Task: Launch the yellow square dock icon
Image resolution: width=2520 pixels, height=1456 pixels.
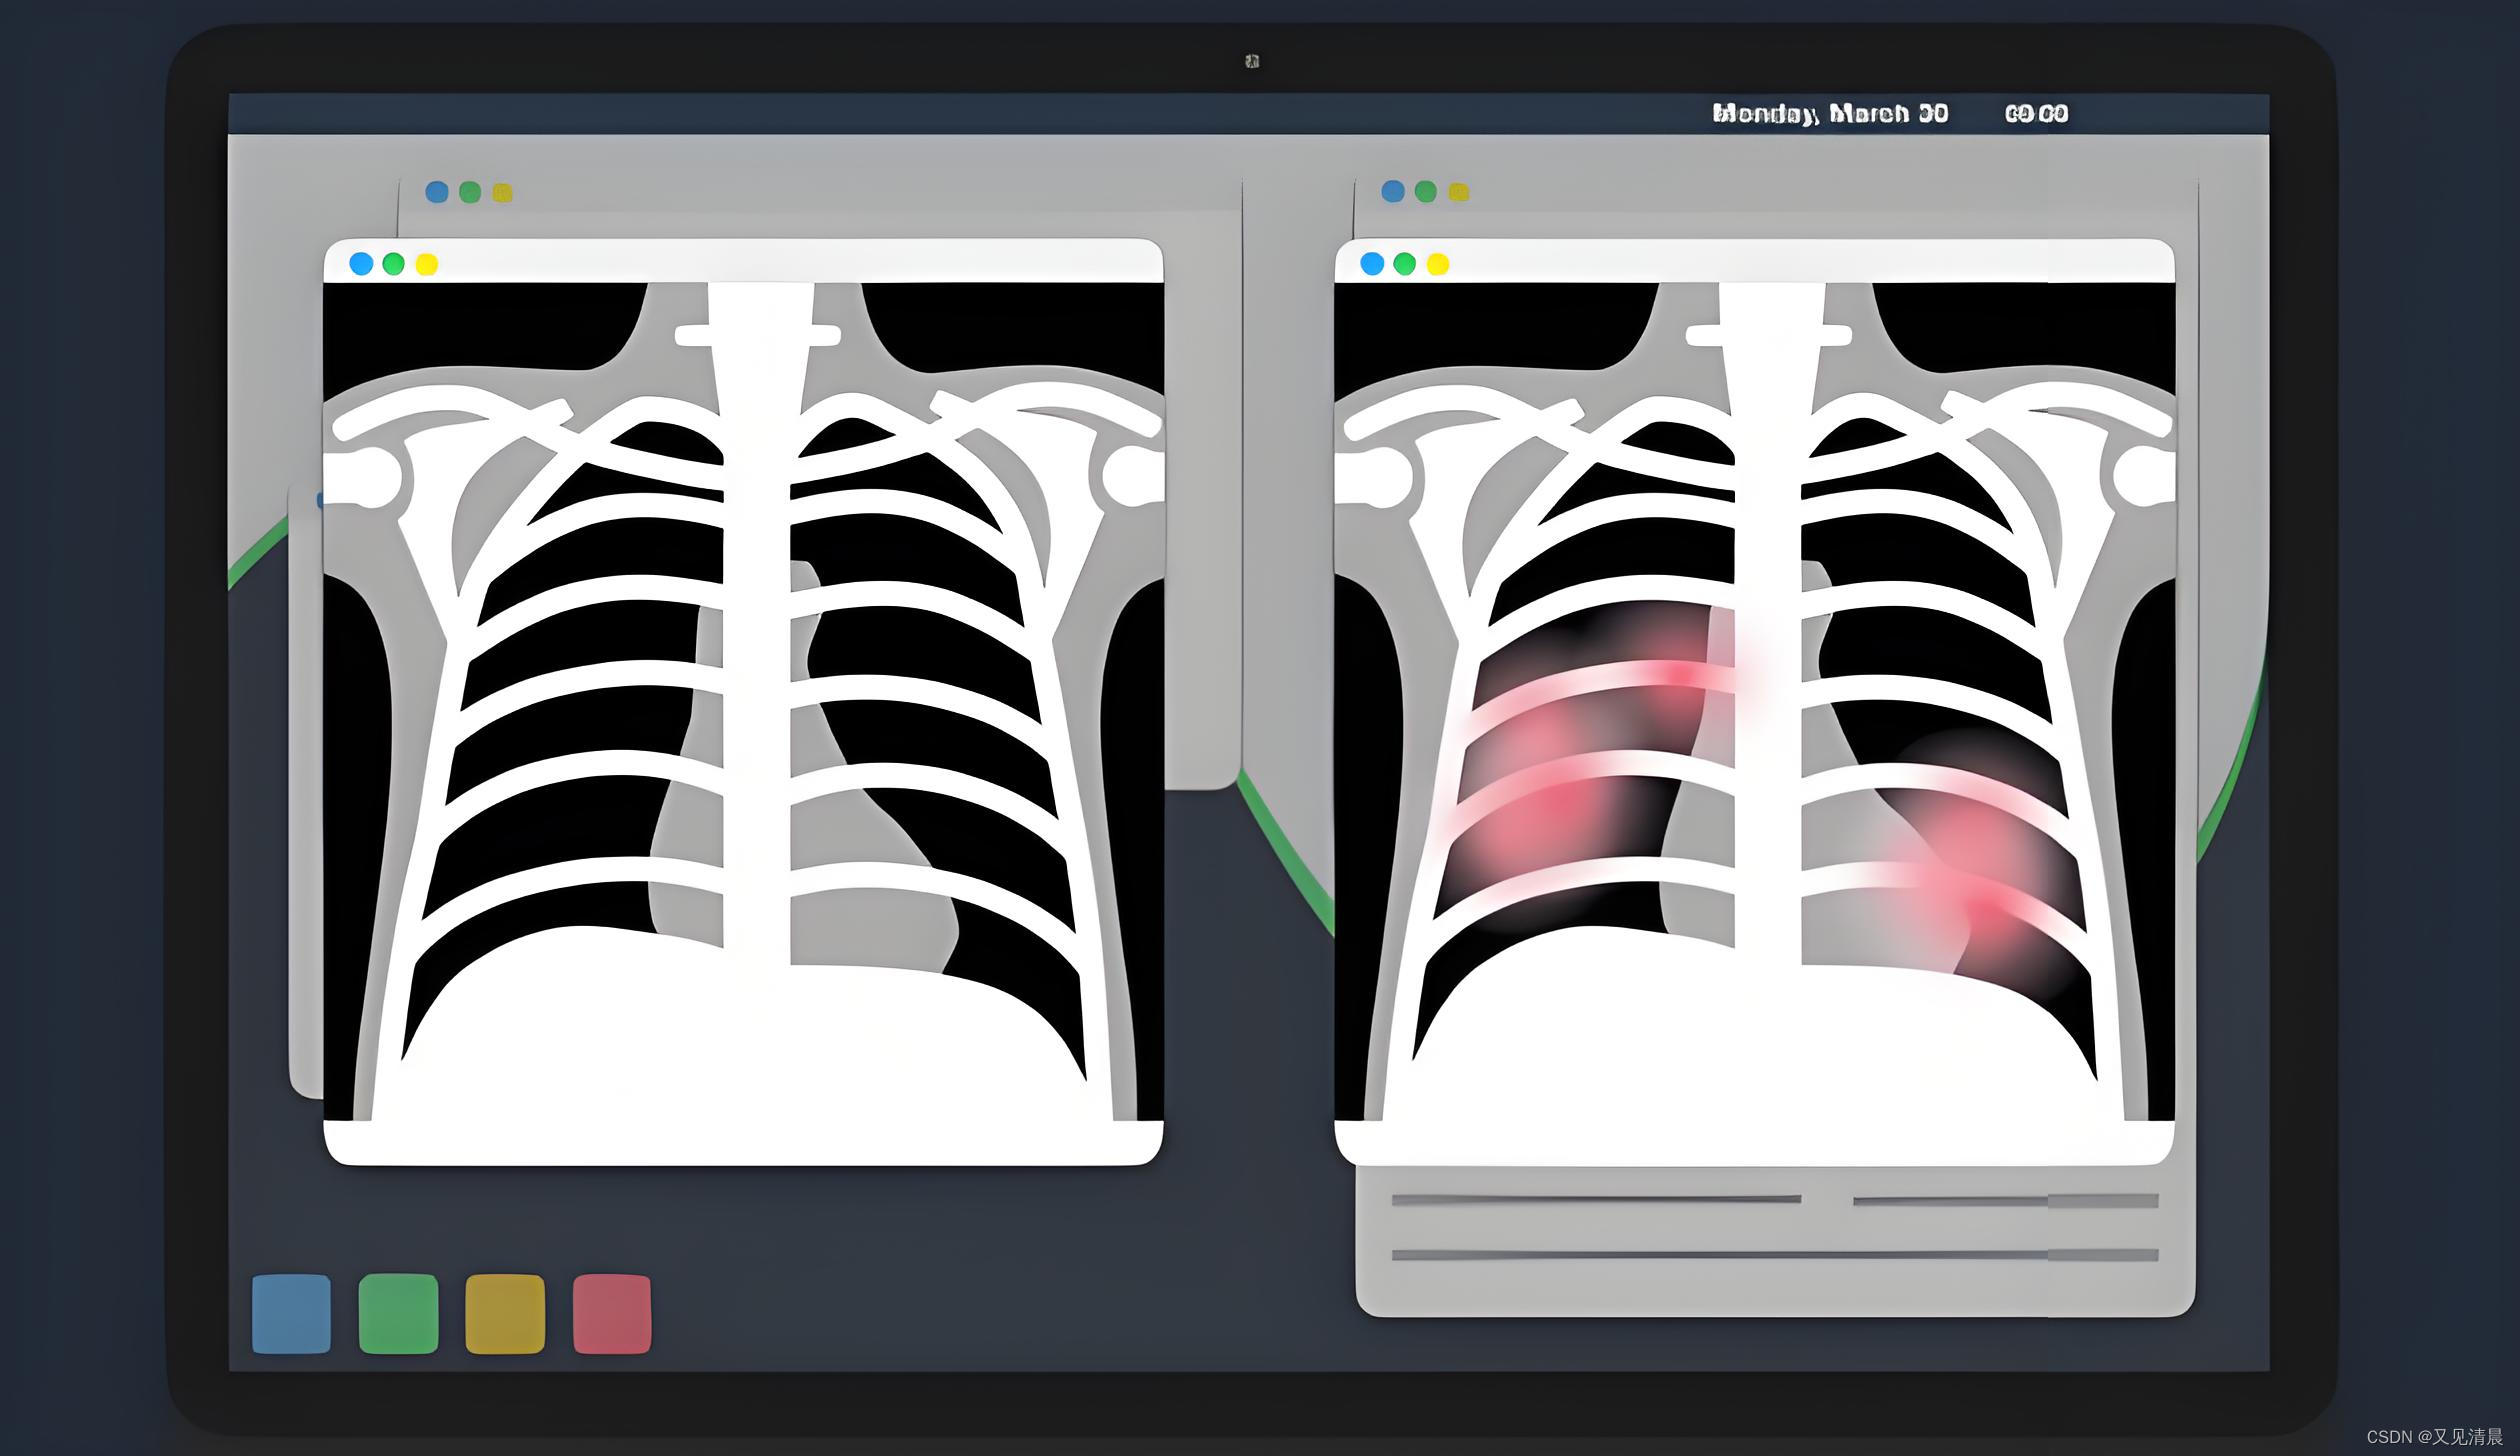Action: coord(505,1313)
